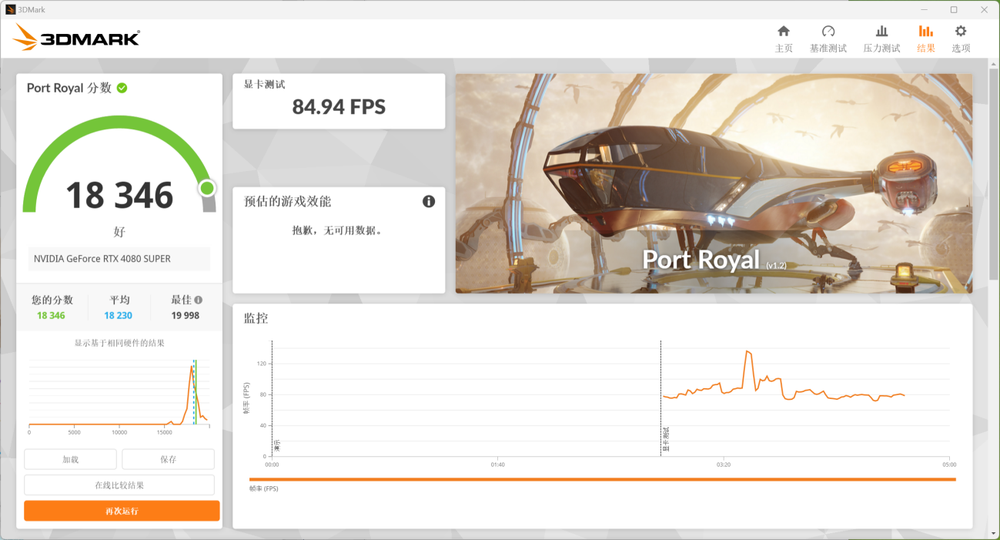Click 在线比较结果 compare online button

click(x=119, y=485)
